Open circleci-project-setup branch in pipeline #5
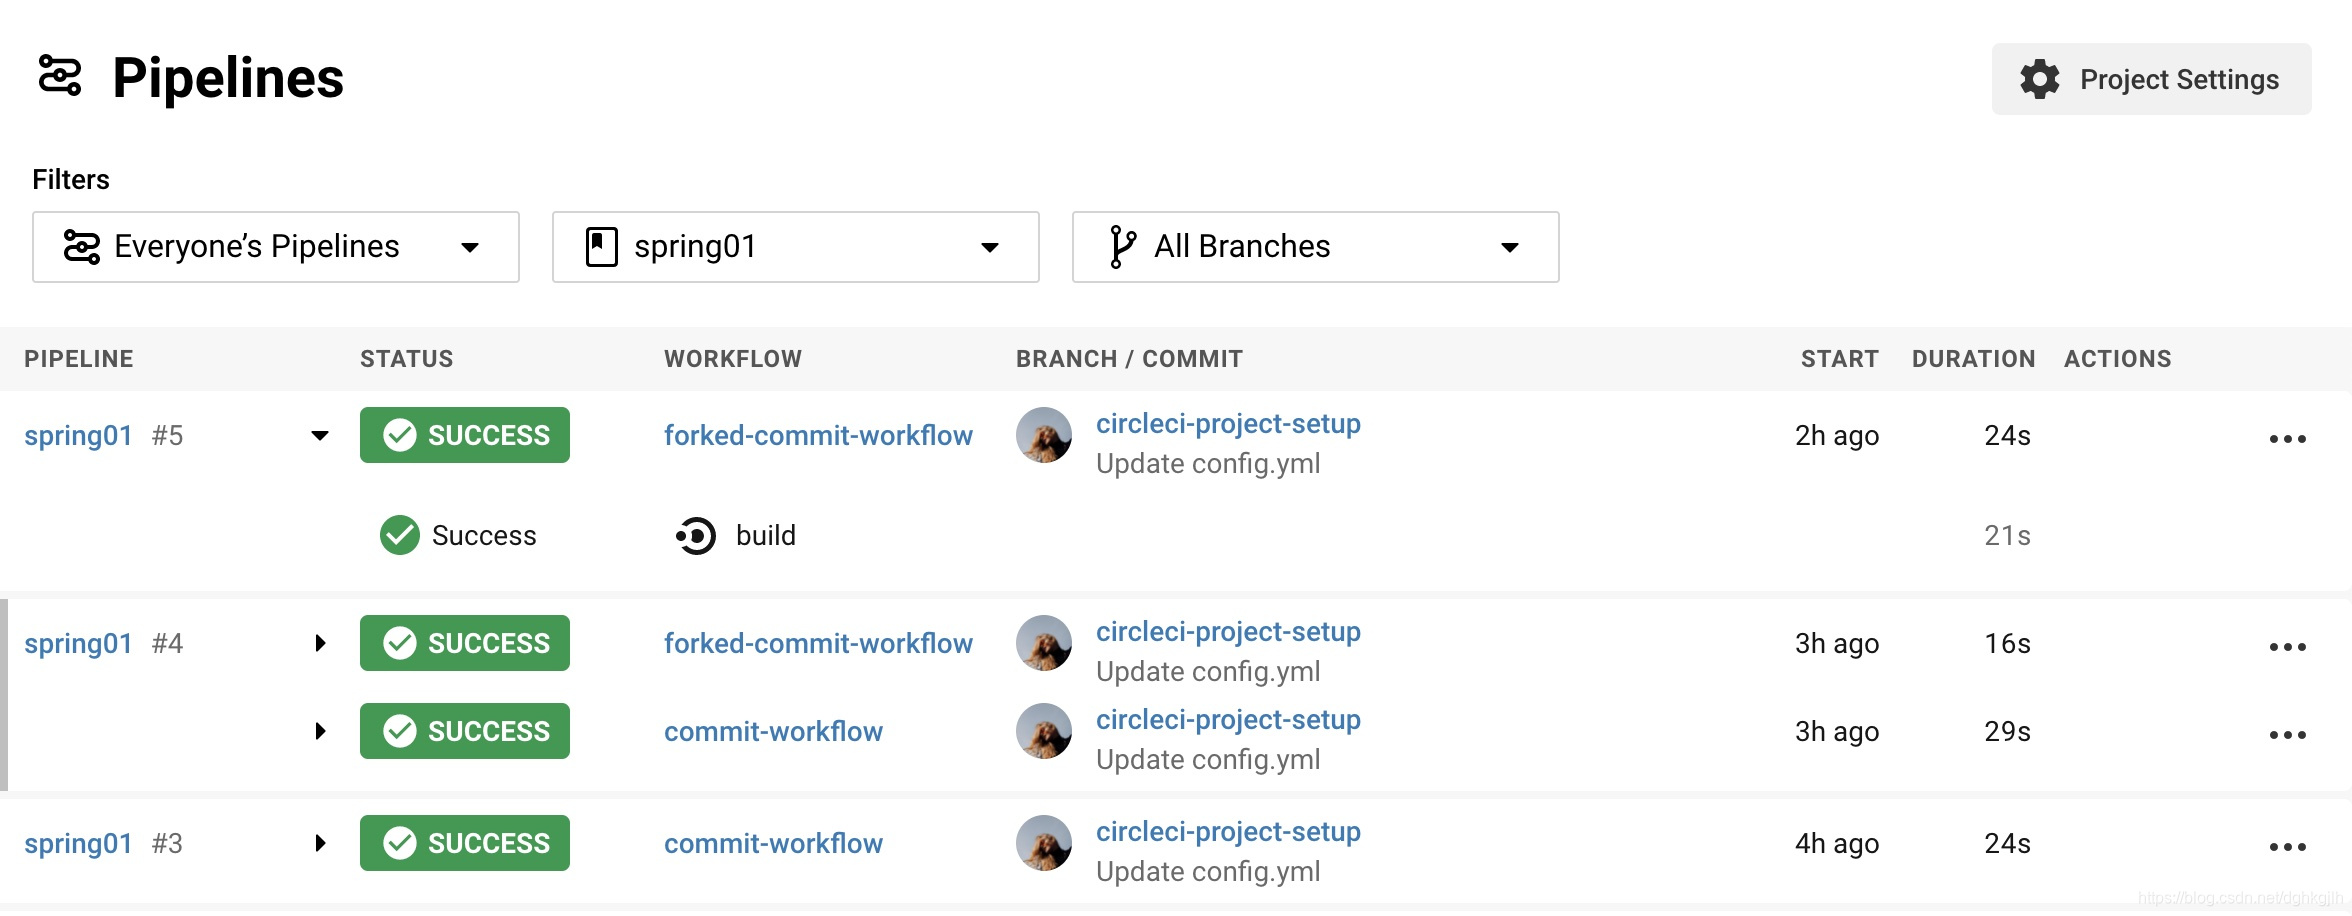 (x=1228, y=424)
